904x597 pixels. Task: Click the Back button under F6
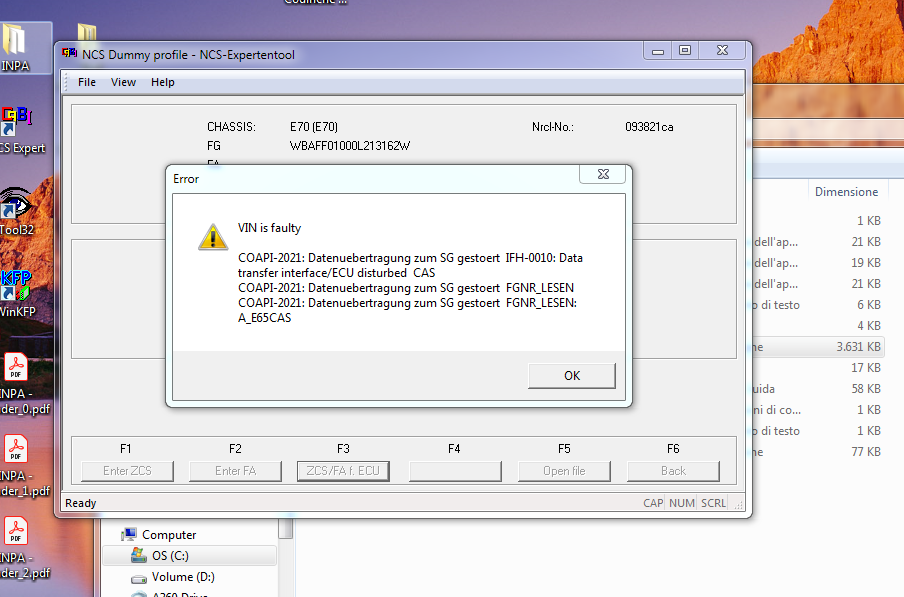tap(673, 471)
